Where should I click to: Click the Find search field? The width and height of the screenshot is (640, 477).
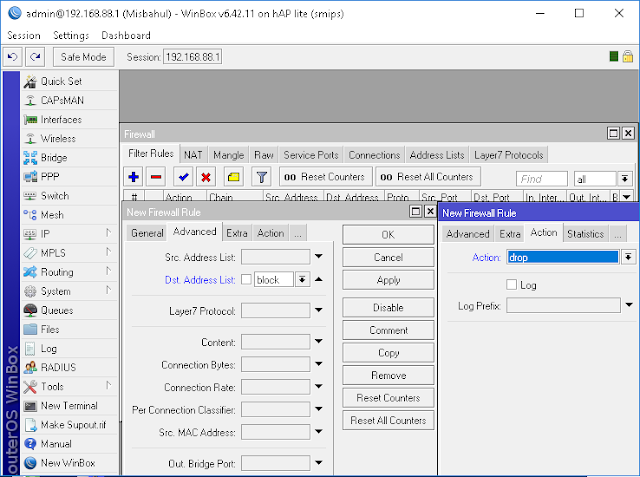pos(542,179)
